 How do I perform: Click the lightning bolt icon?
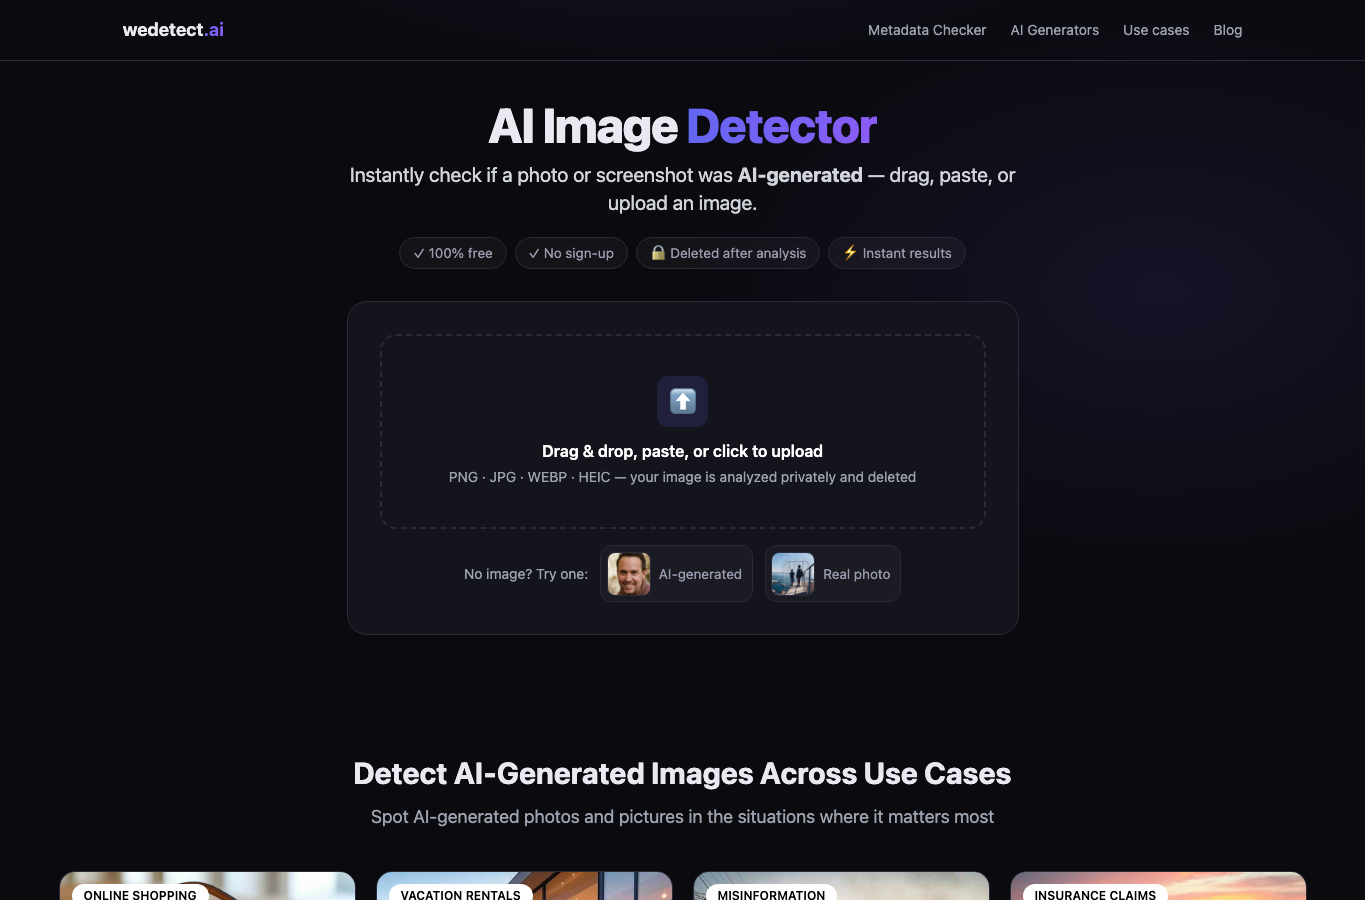pyautogui.click(x=850, y=253)
